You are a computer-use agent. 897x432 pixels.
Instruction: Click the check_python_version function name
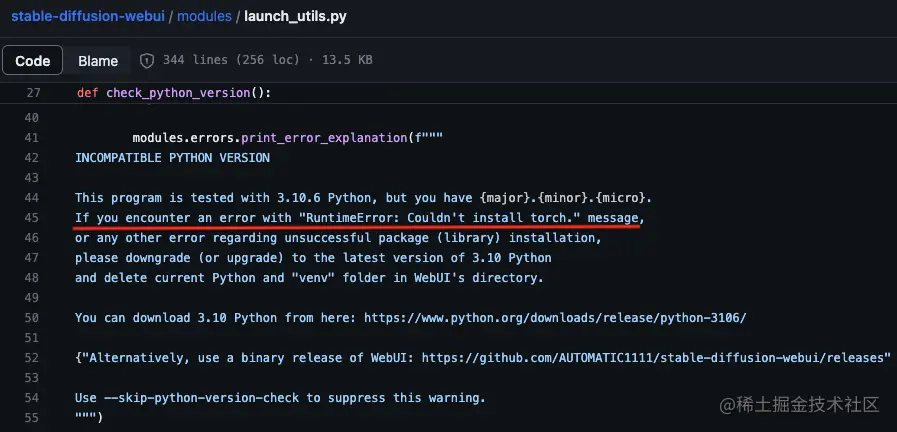point(178,93)
